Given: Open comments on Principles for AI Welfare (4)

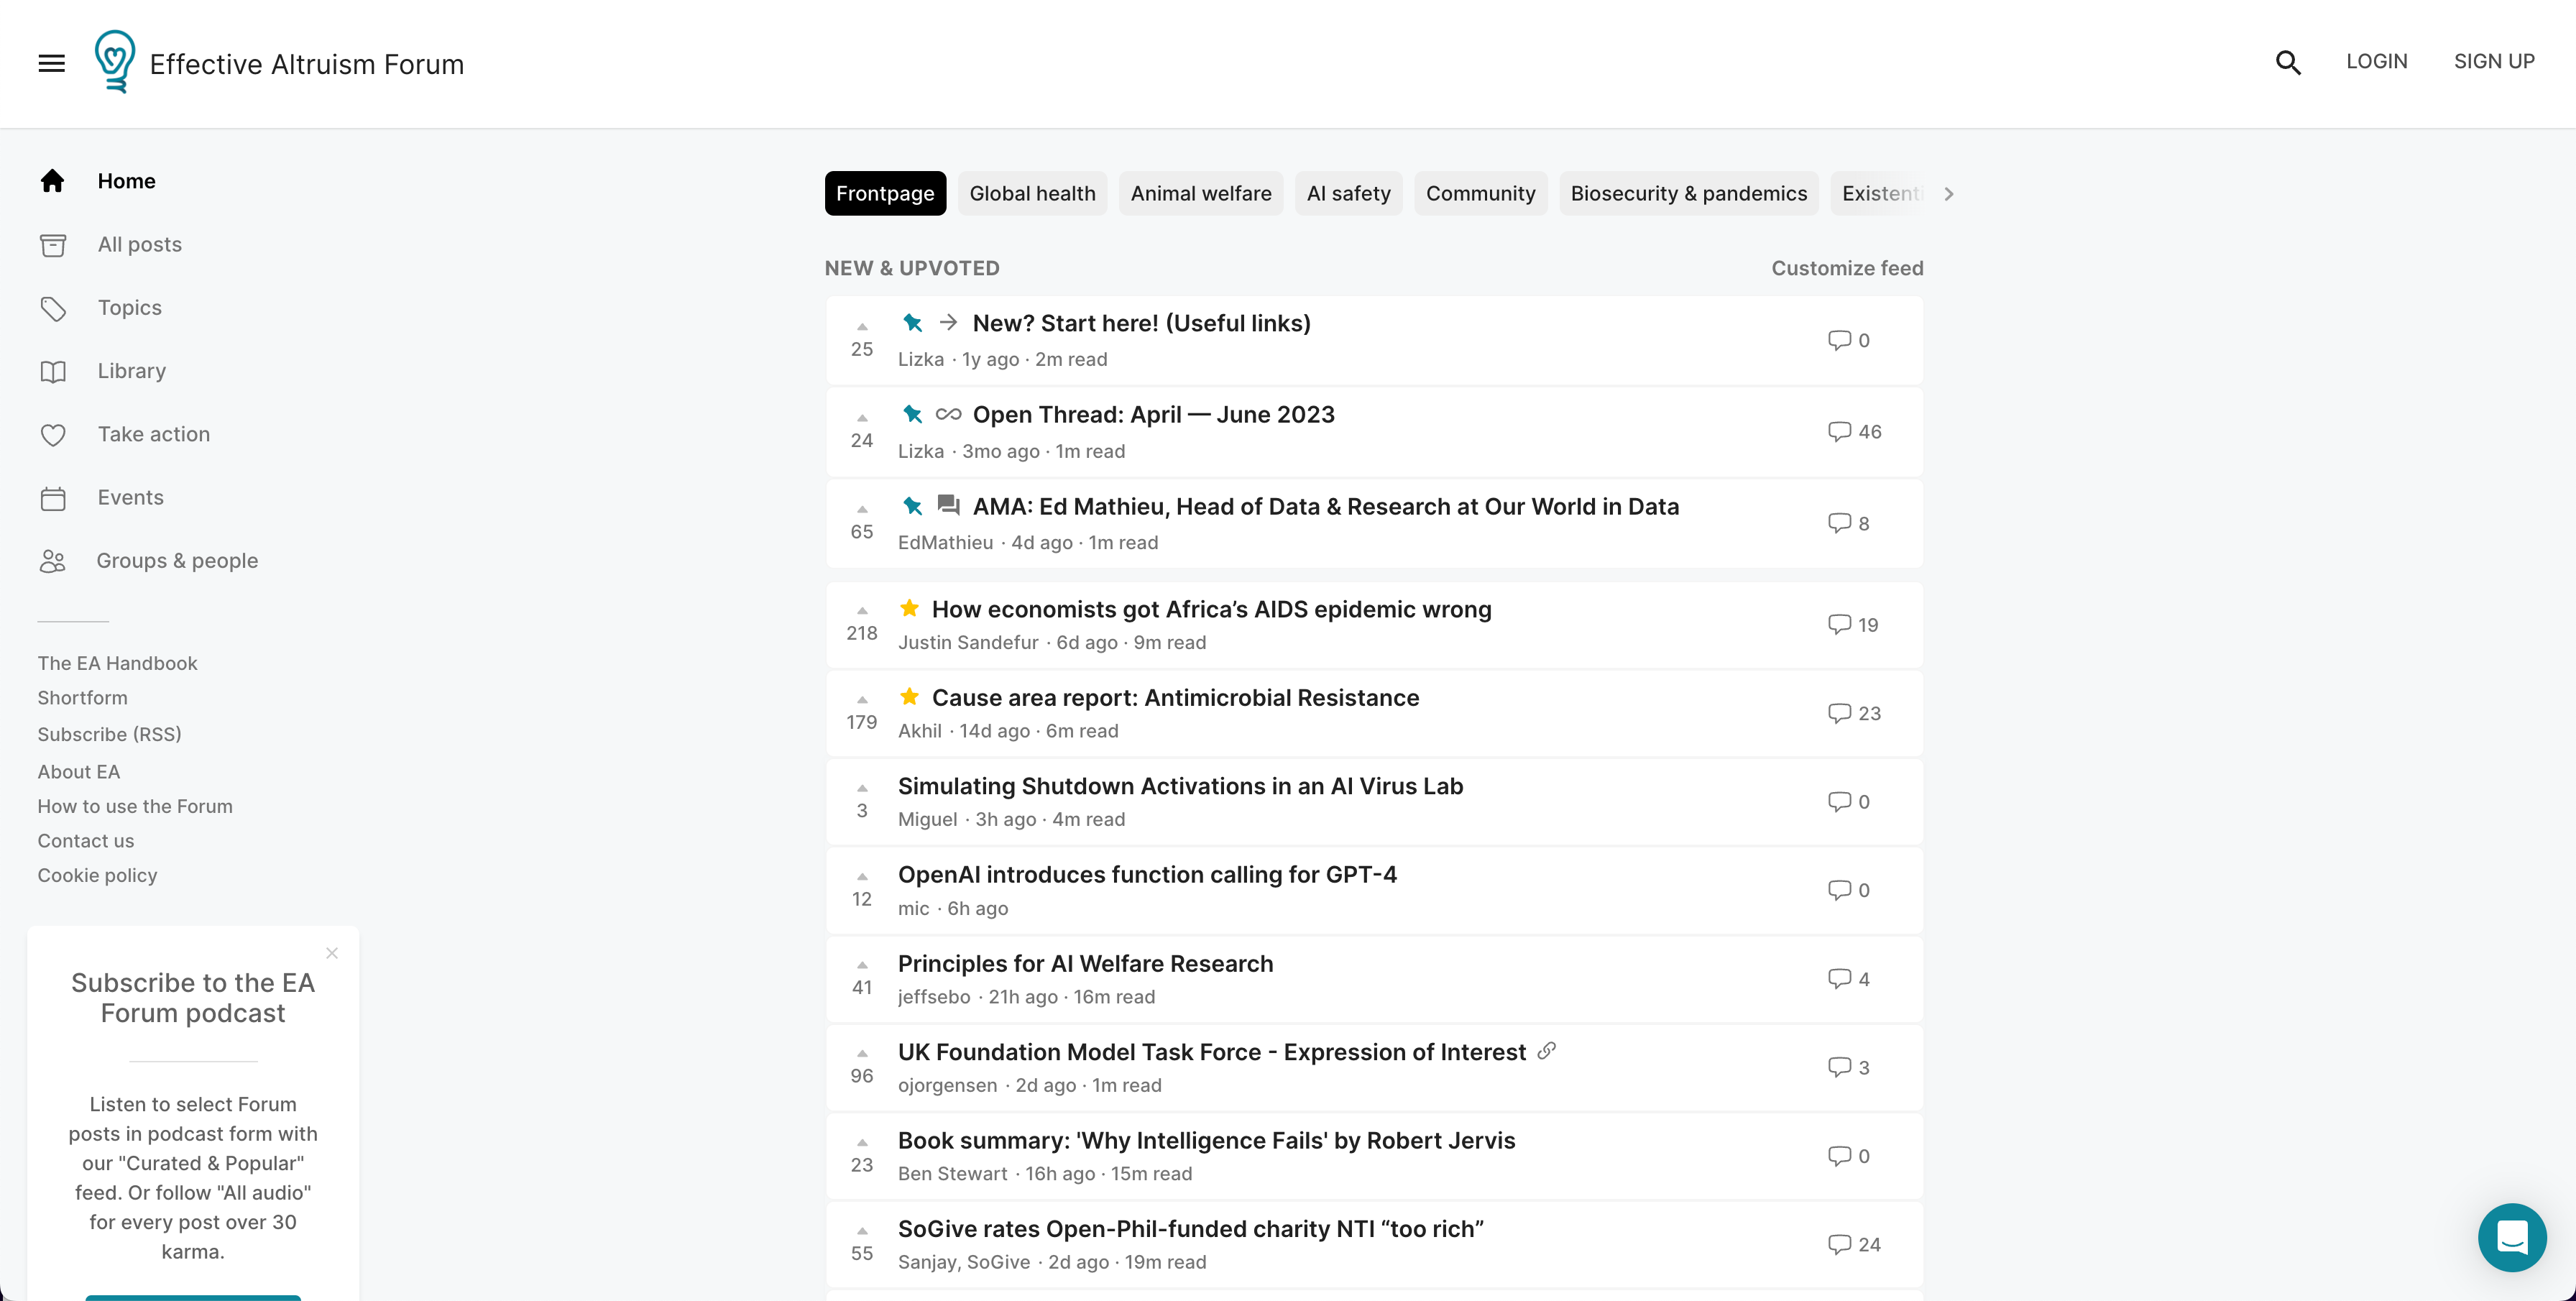Looking at the screenshot, I should 1848,978.
